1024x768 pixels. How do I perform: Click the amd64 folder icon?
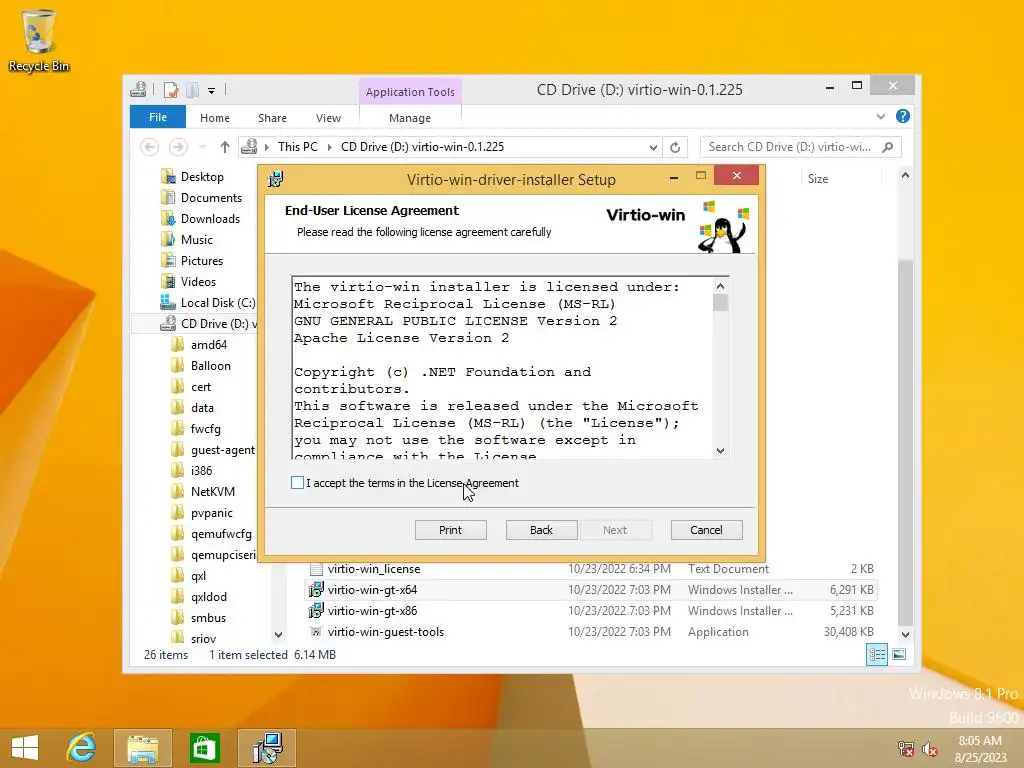point(178,345)
